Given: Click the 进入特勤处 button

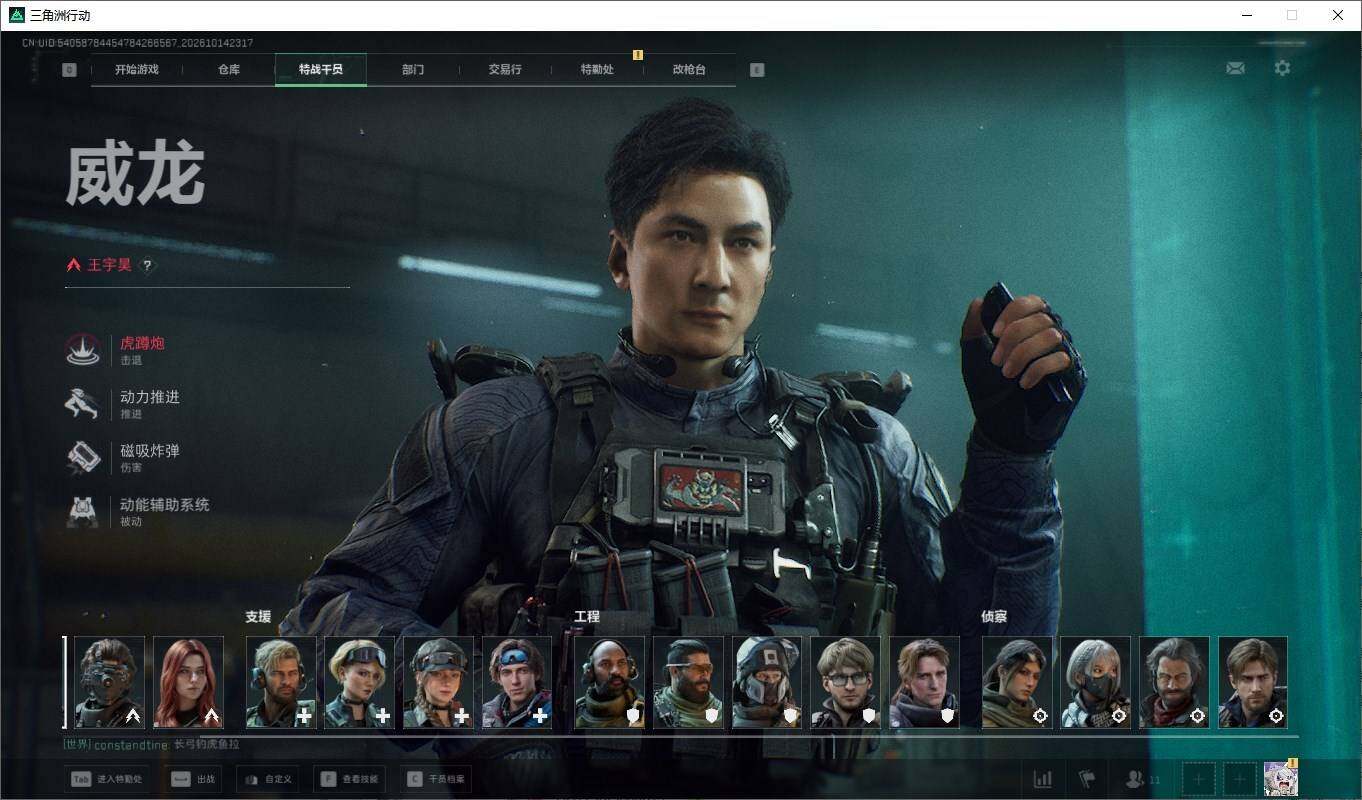Looking at the screenshot, I should click(108, 779).
